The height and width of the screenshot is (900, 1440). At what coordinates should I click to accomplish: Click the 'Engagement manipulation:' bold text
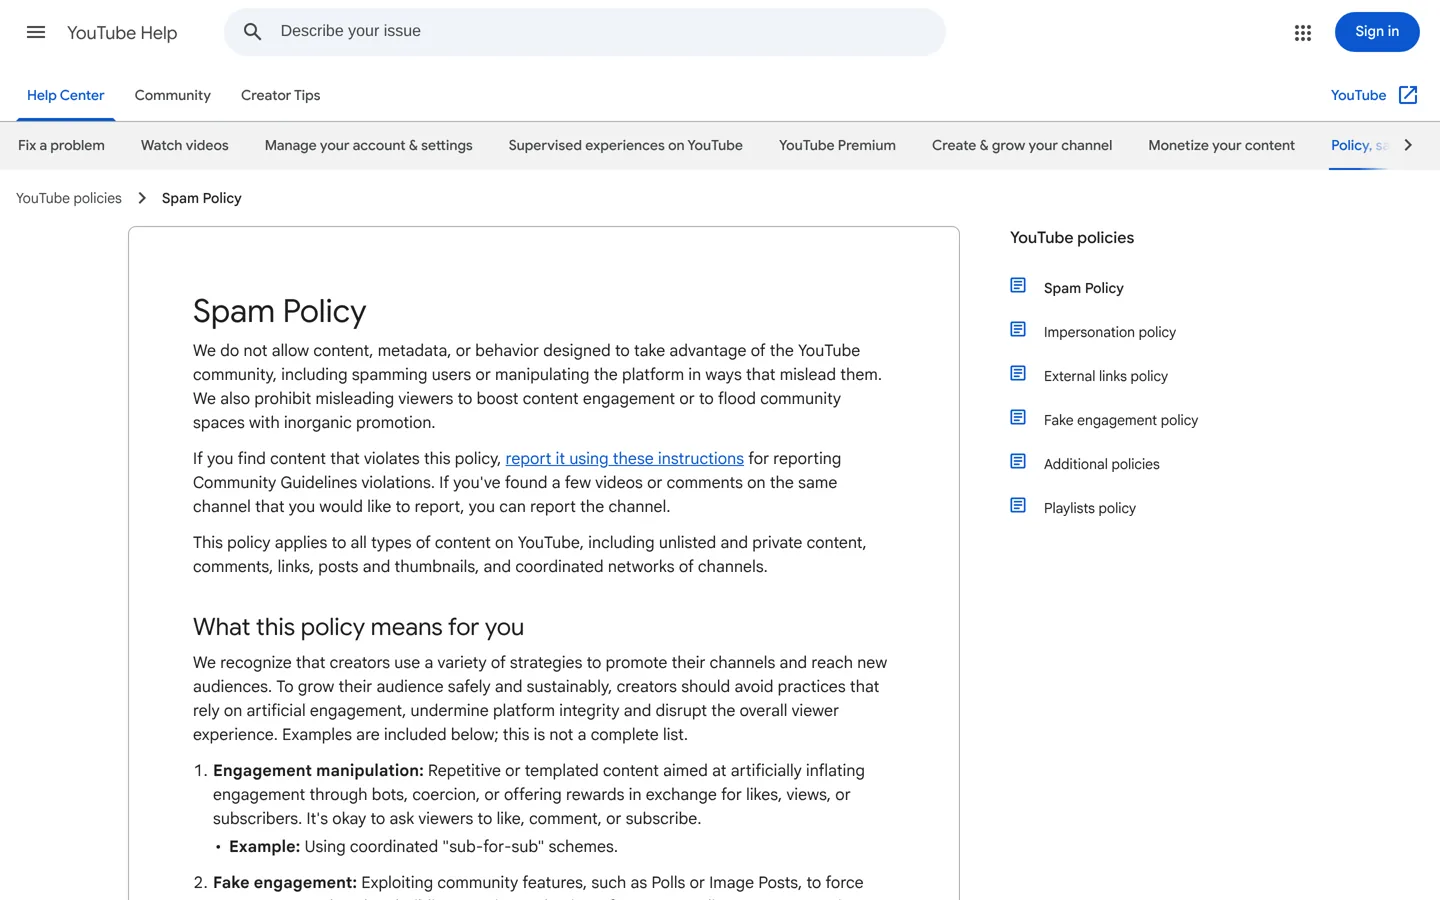[318, 770]
